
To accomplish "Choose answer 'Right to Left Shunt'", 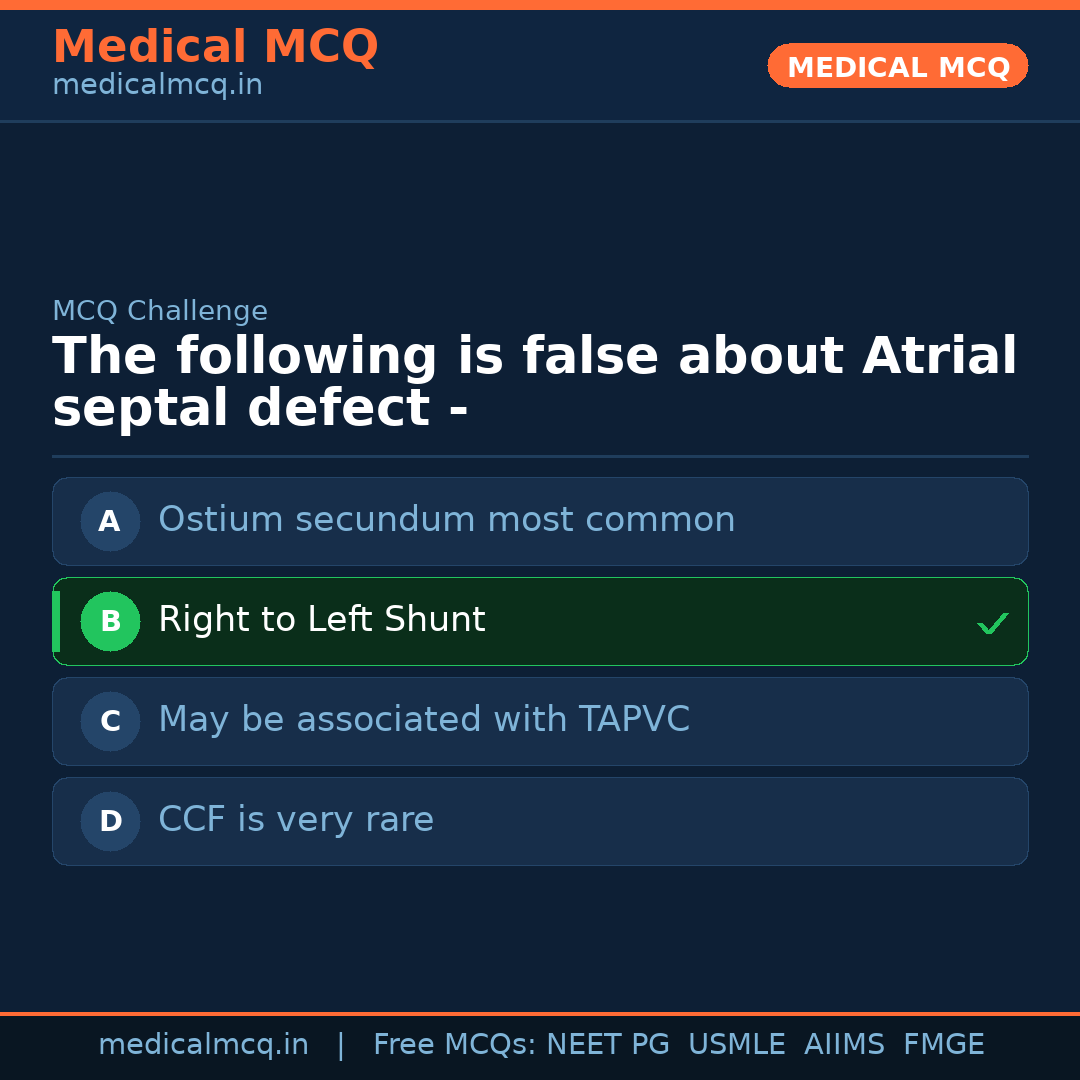I will click(x=321, y=620).
